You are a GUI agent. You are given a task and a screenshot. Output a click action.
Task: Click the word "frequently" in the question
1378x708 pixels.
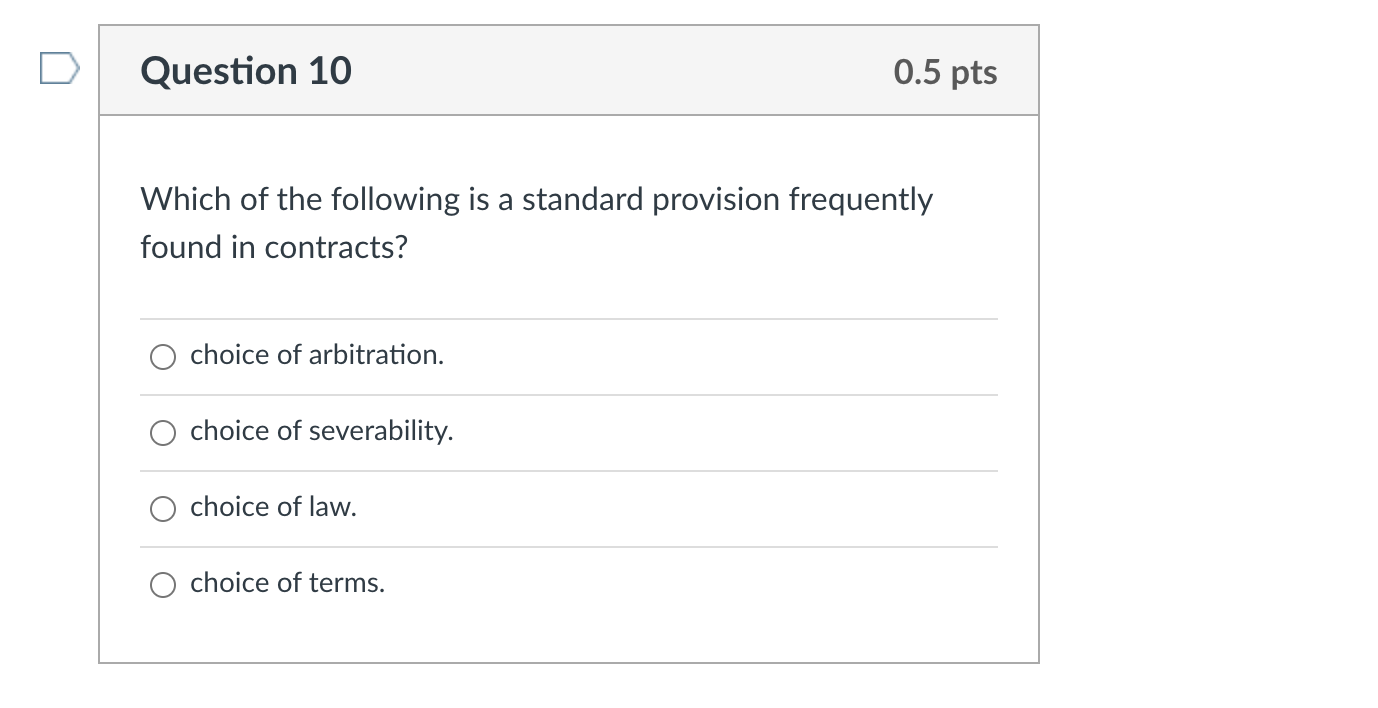click(860, 200)
